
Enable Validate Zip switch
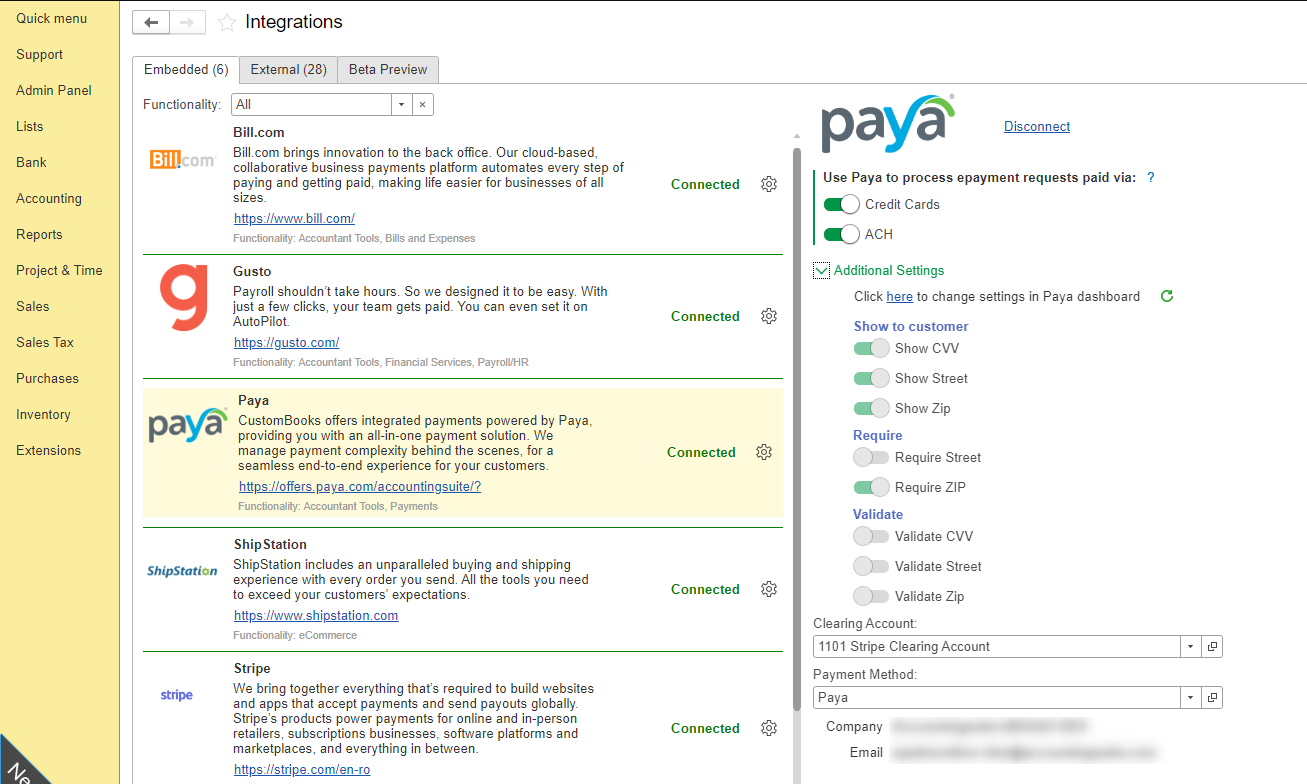point(871,596)
